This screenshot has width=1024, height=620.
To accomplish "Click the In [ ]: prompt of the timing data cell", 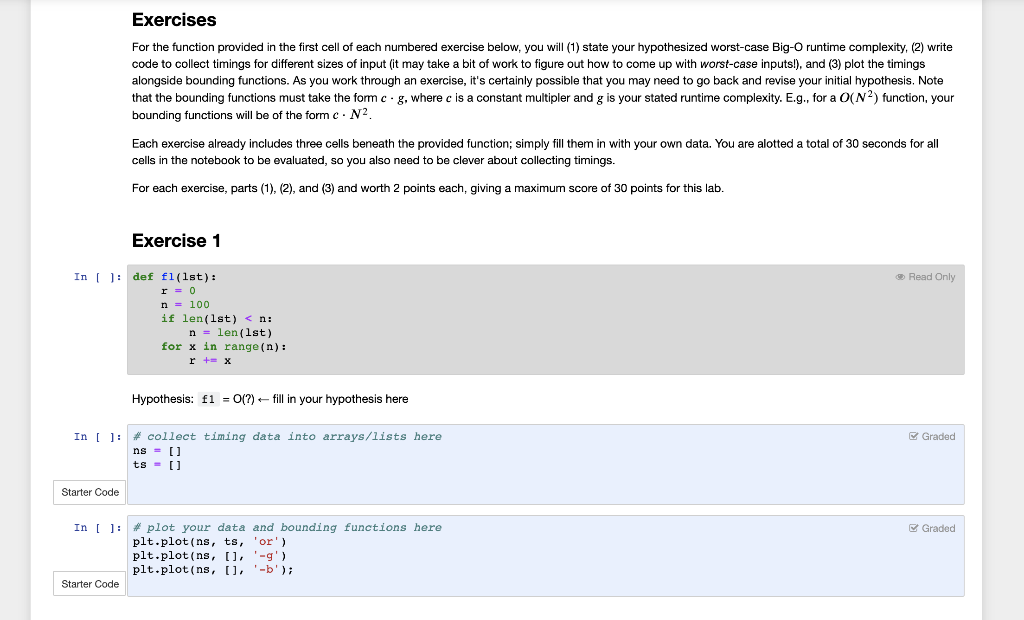I will (97, 436).
